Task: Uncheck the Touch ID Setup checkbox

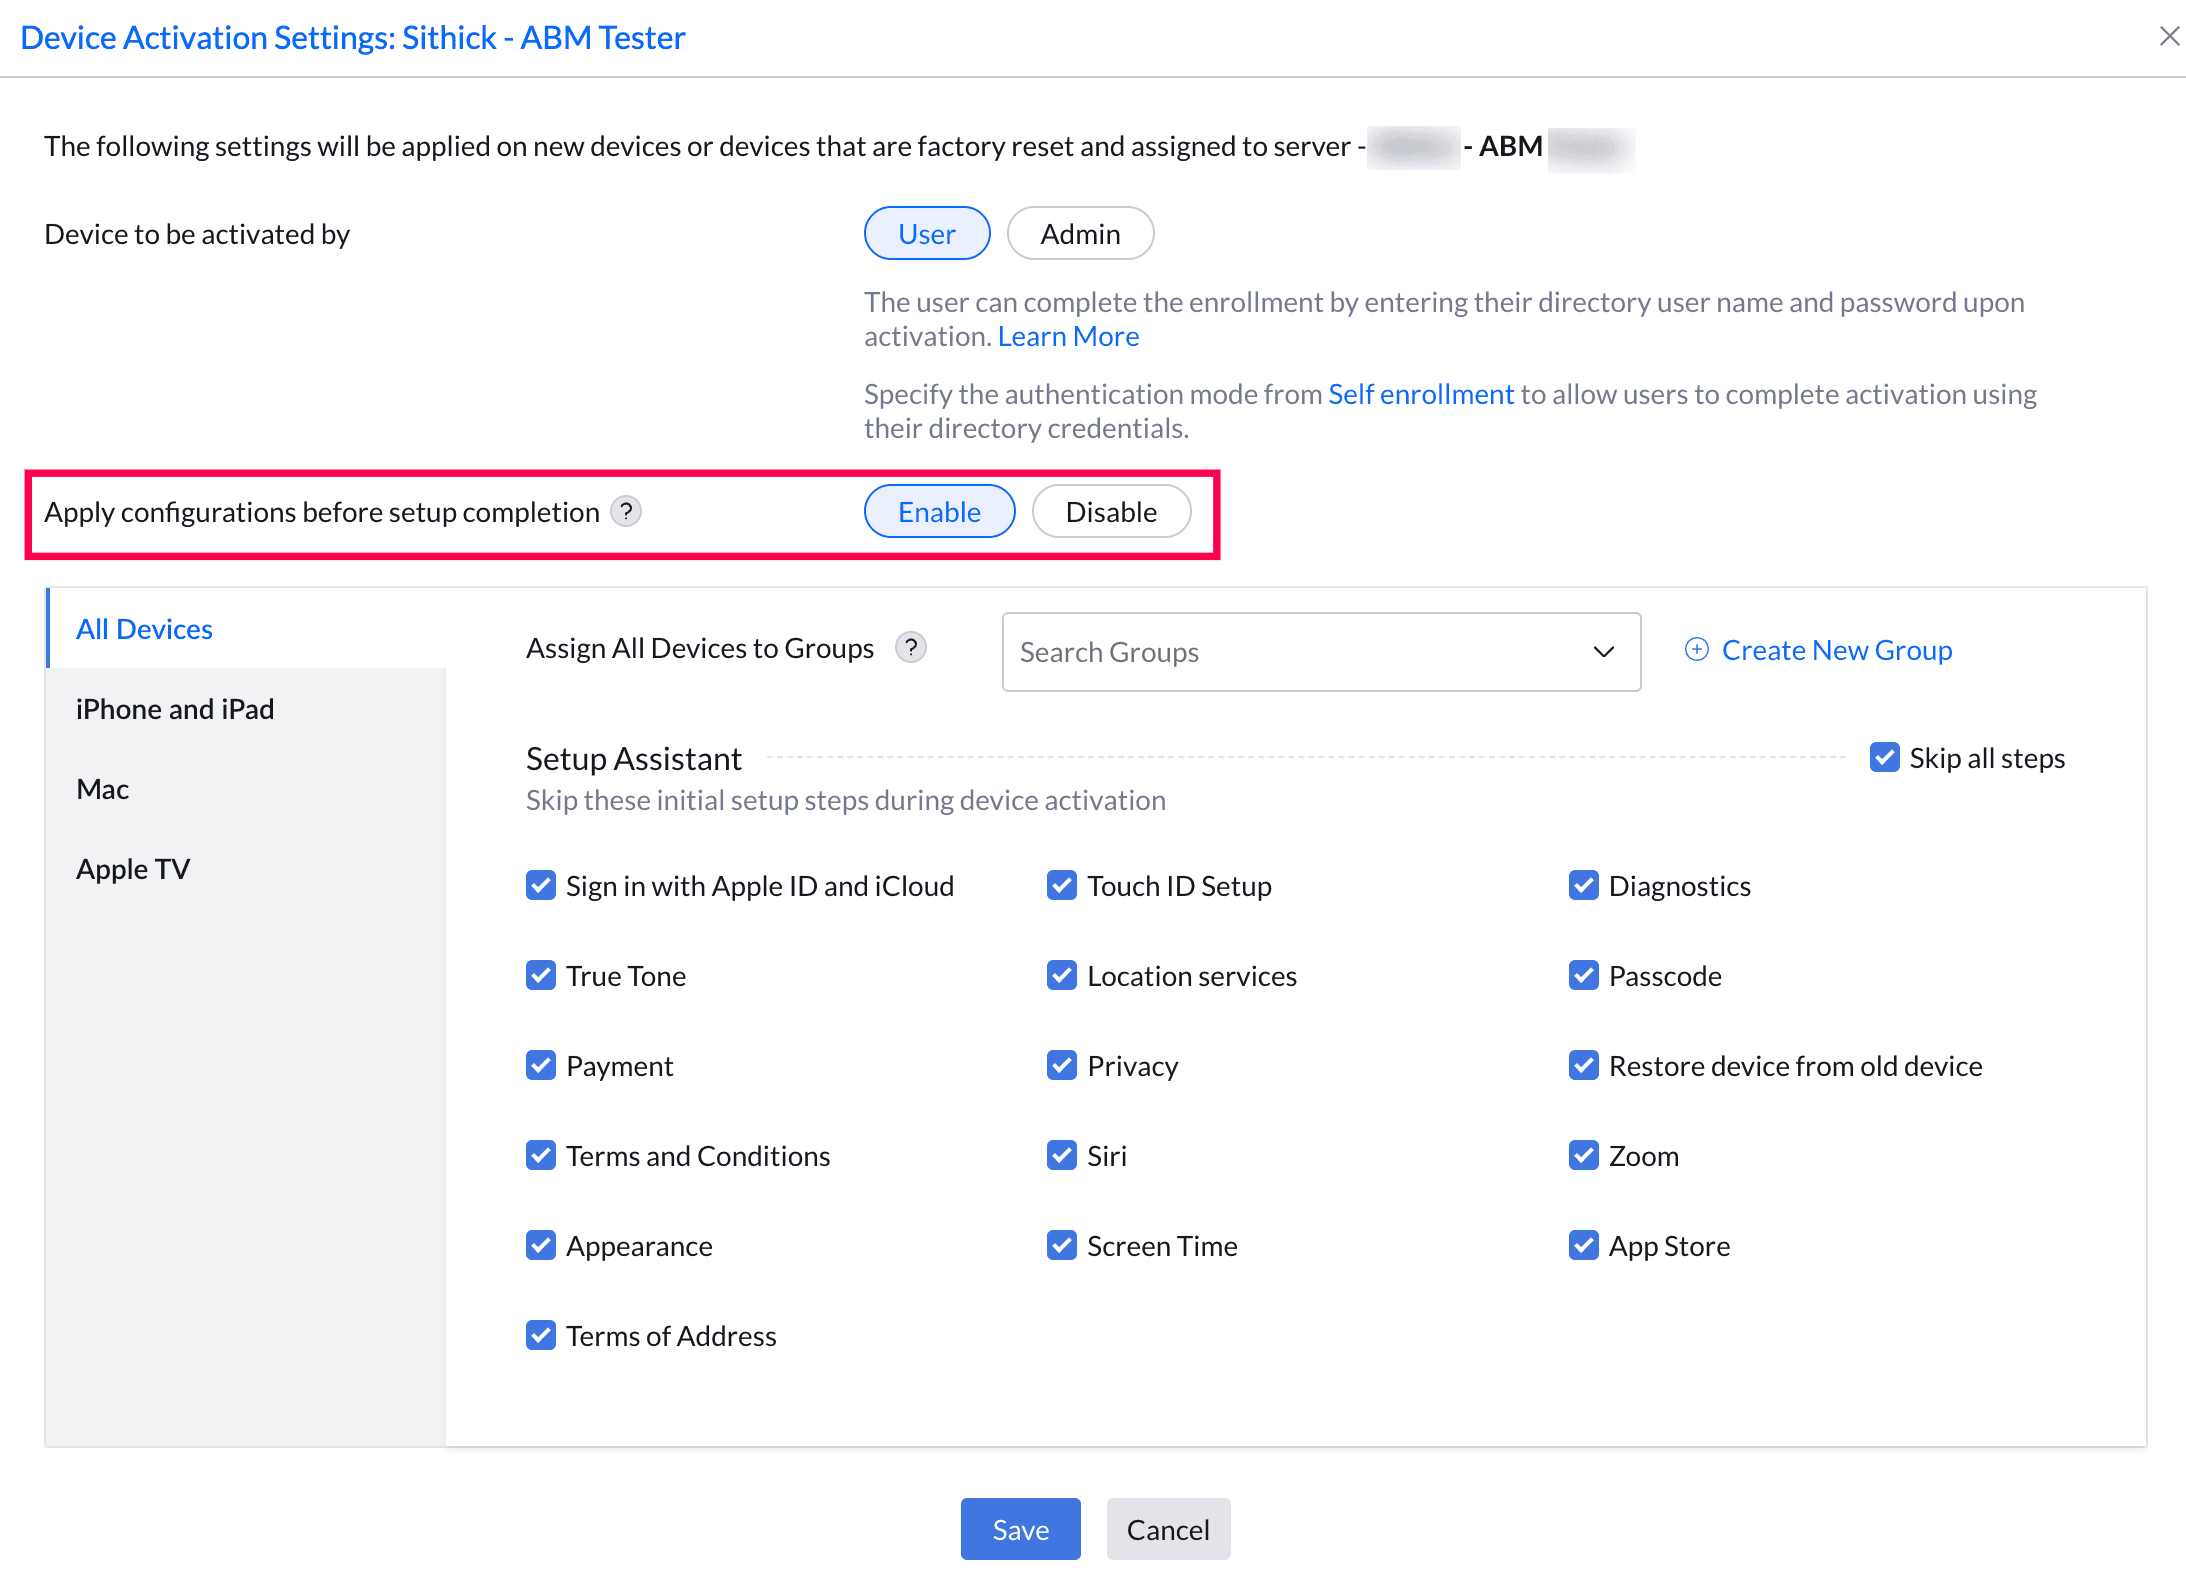Action: click(1062, 886)
